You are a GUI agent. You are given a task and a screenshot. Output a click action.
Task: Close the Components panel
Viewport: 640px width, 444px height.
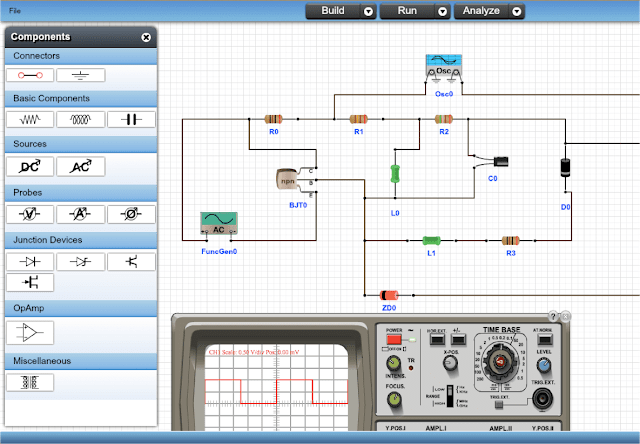[146, 37]
